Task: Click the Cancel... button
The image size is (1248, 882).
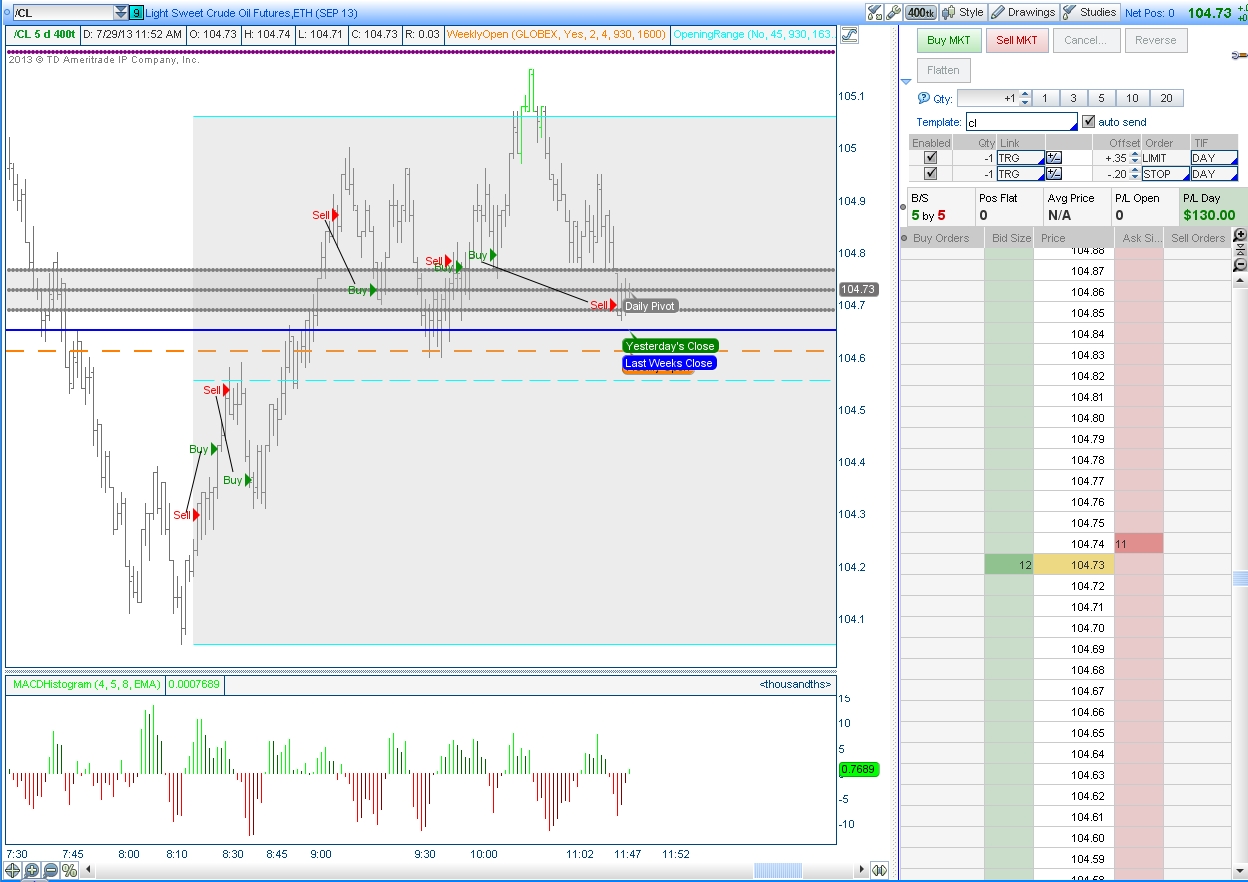Action: coord(1085,40)
